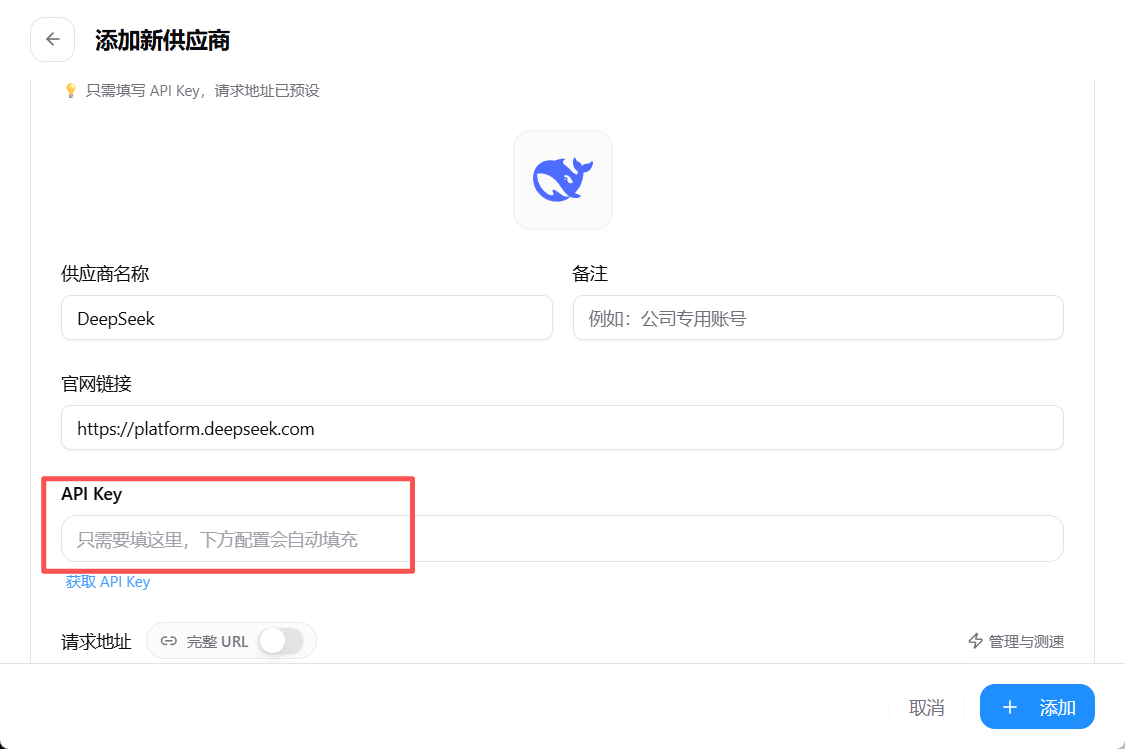Click the 只需填写 API Key hint text
The image size is (1125, 749).
202,90
